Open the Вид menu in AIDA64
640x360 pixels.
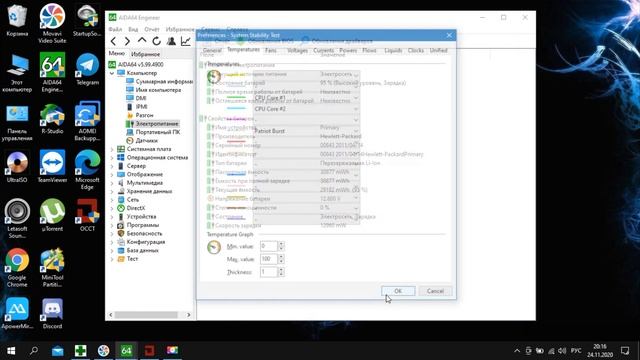coord(133,29)
